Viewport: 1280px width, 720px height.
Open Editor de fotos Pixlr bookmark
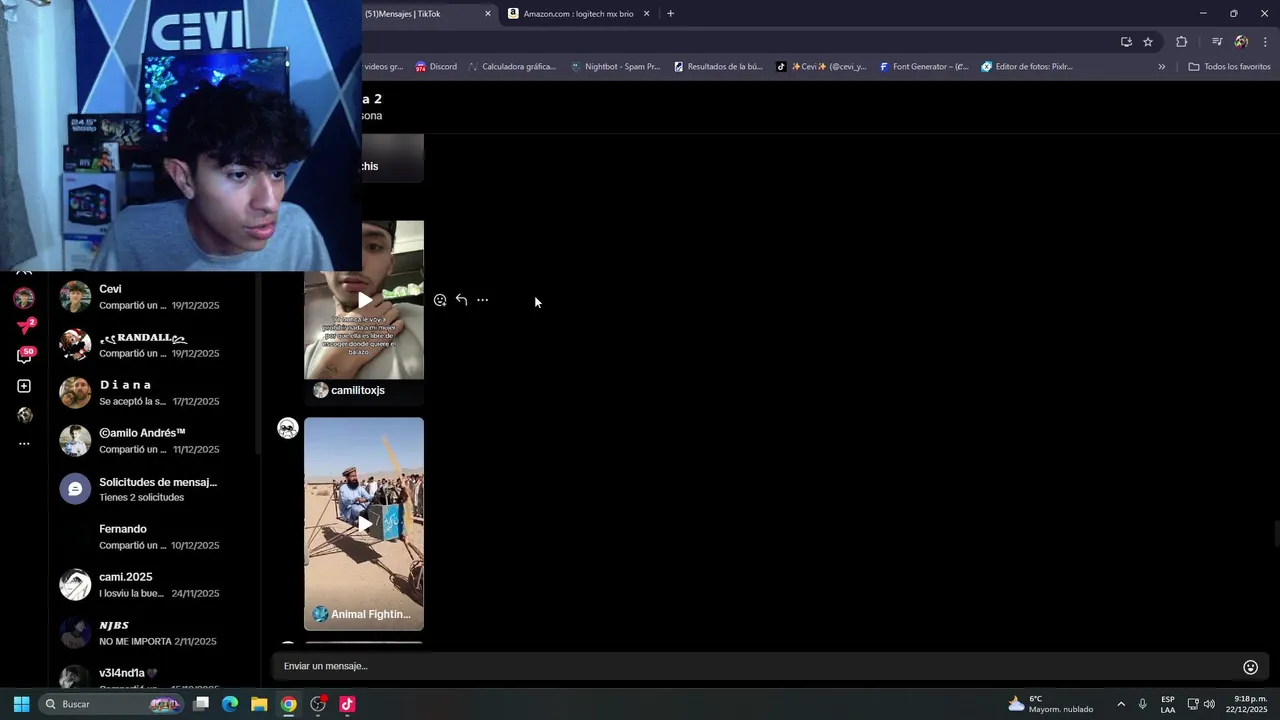coord(1027,67)
